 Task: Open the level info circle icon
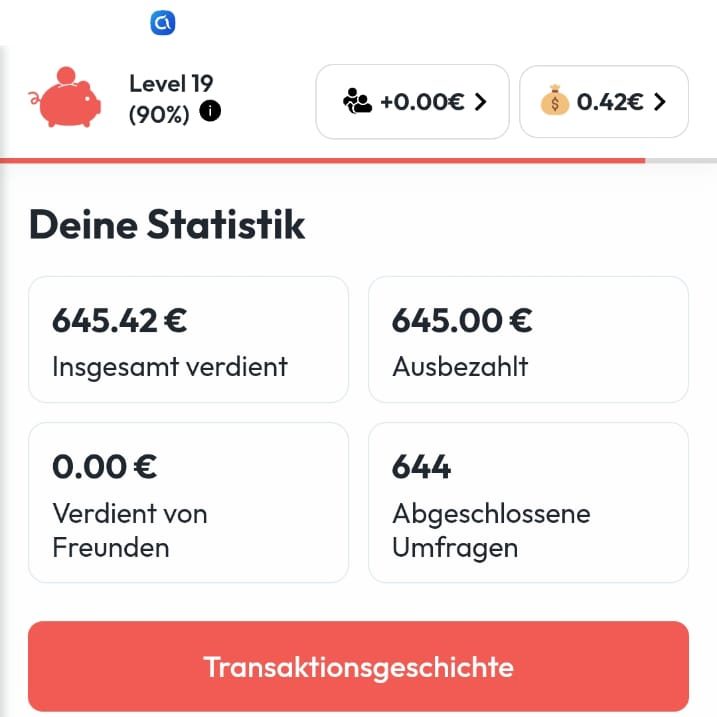tap(210, 111)
